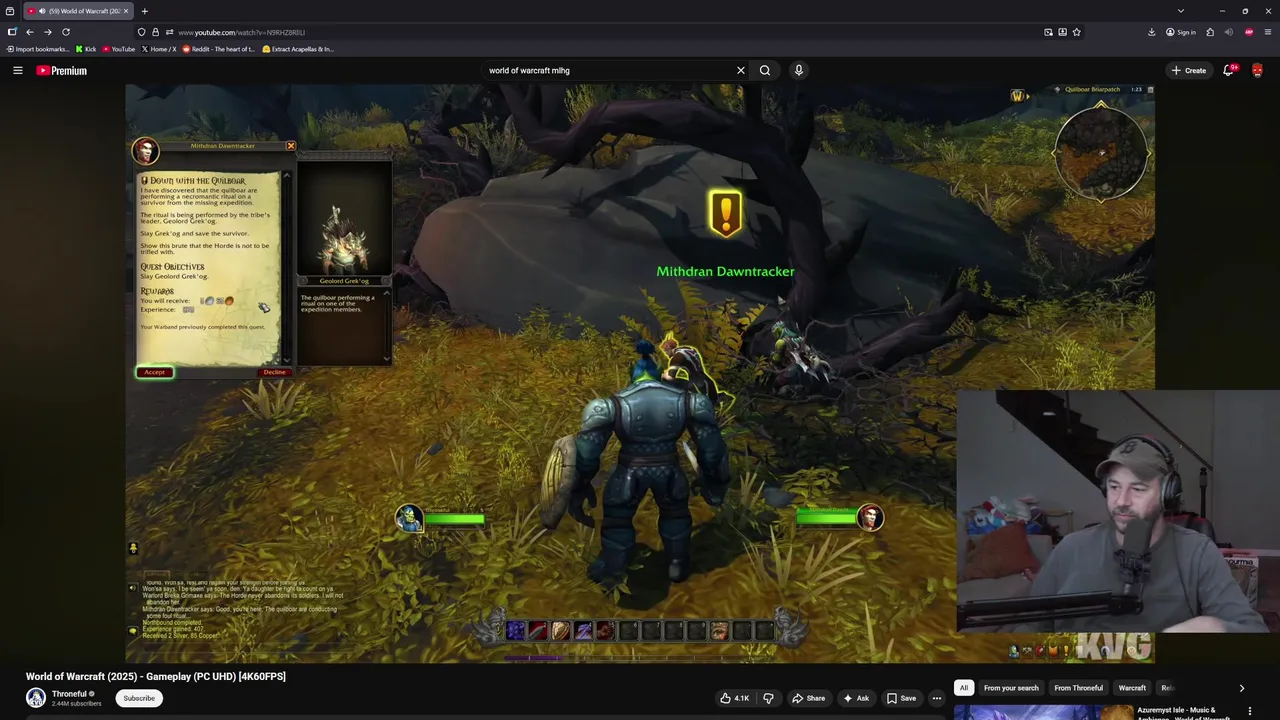
Task: Open the Home / X bookmark
Action: [x=159, y=49]
